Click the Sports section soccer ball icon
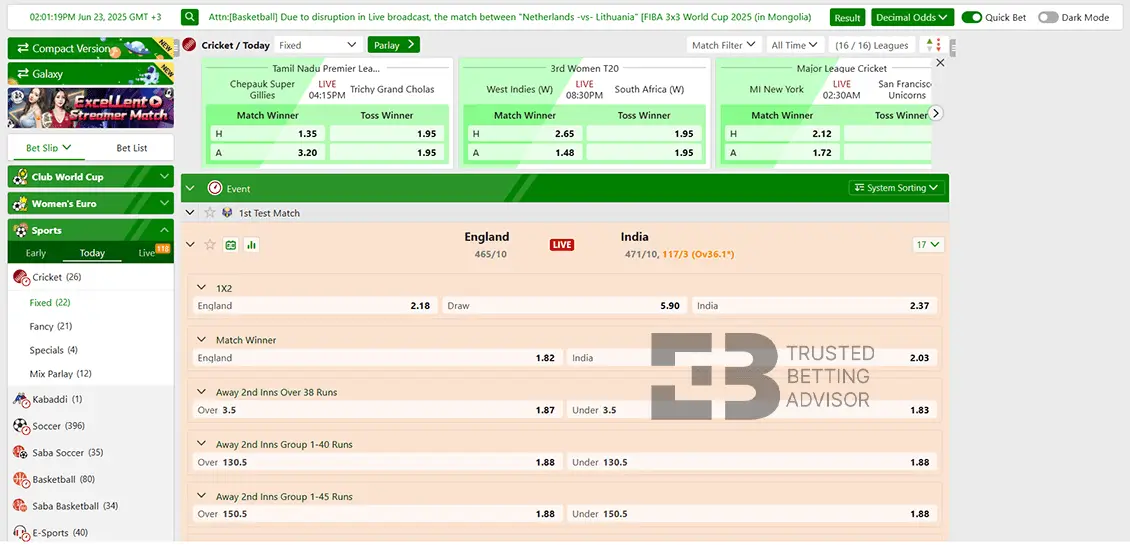 20,231
